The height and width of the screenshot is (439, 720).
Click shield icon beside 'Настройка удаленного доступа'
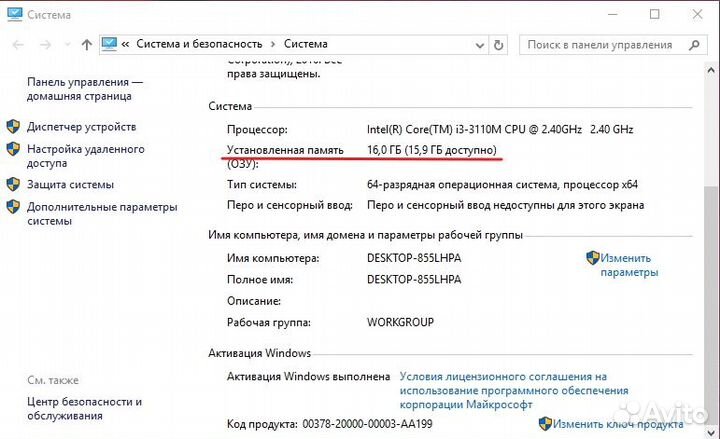click(x=13, y=149)
